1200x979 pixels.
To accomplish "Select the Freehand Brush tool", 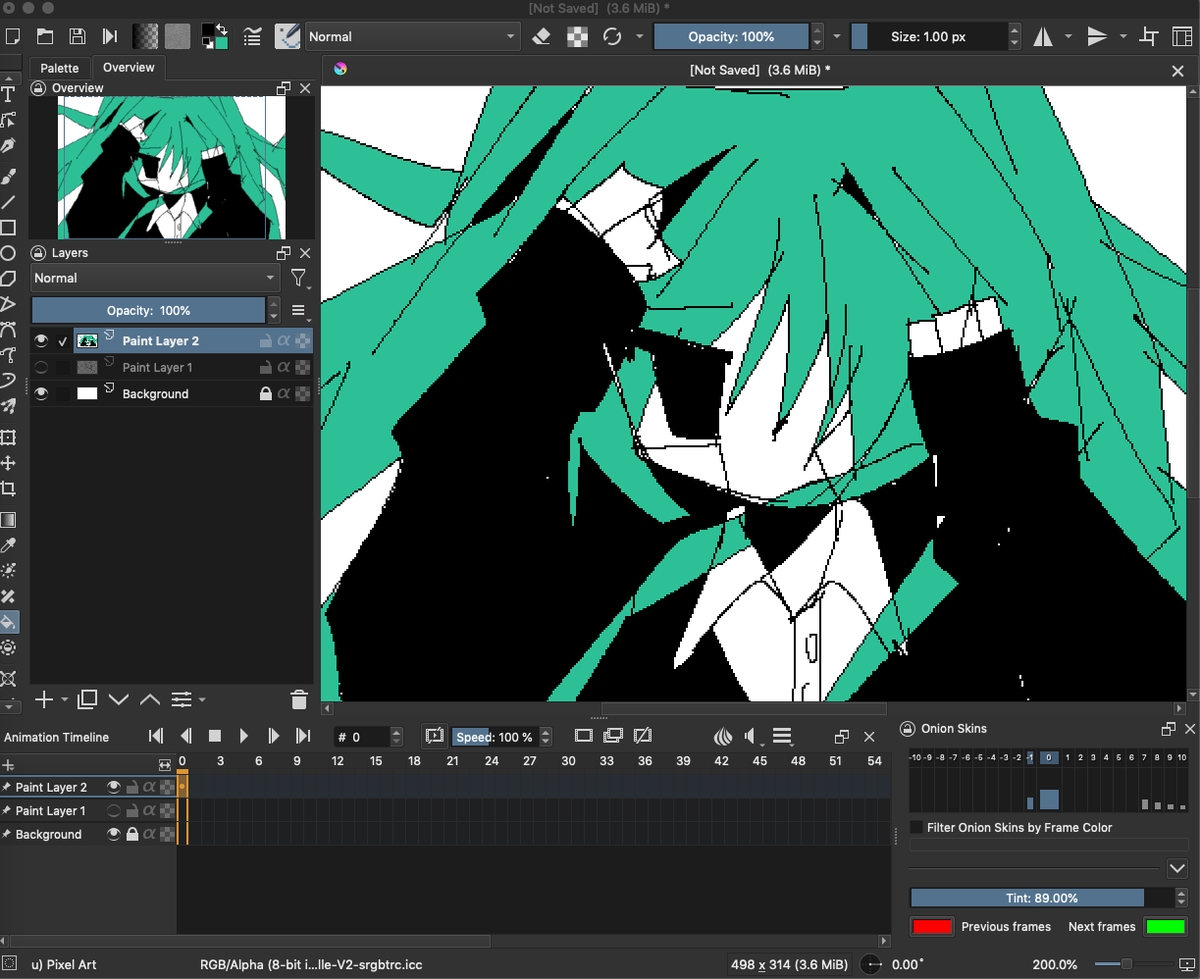I will pyautogui.click(x=8, y=176).
